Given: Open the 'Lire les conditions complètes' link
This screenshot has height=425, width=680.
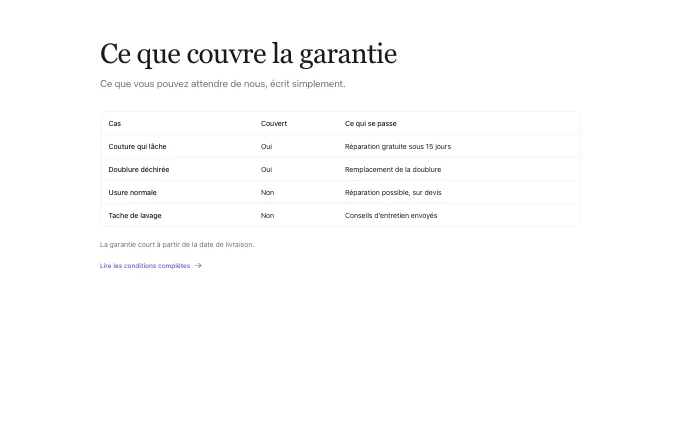Looking at the screenshot, I should pos(150,265).
